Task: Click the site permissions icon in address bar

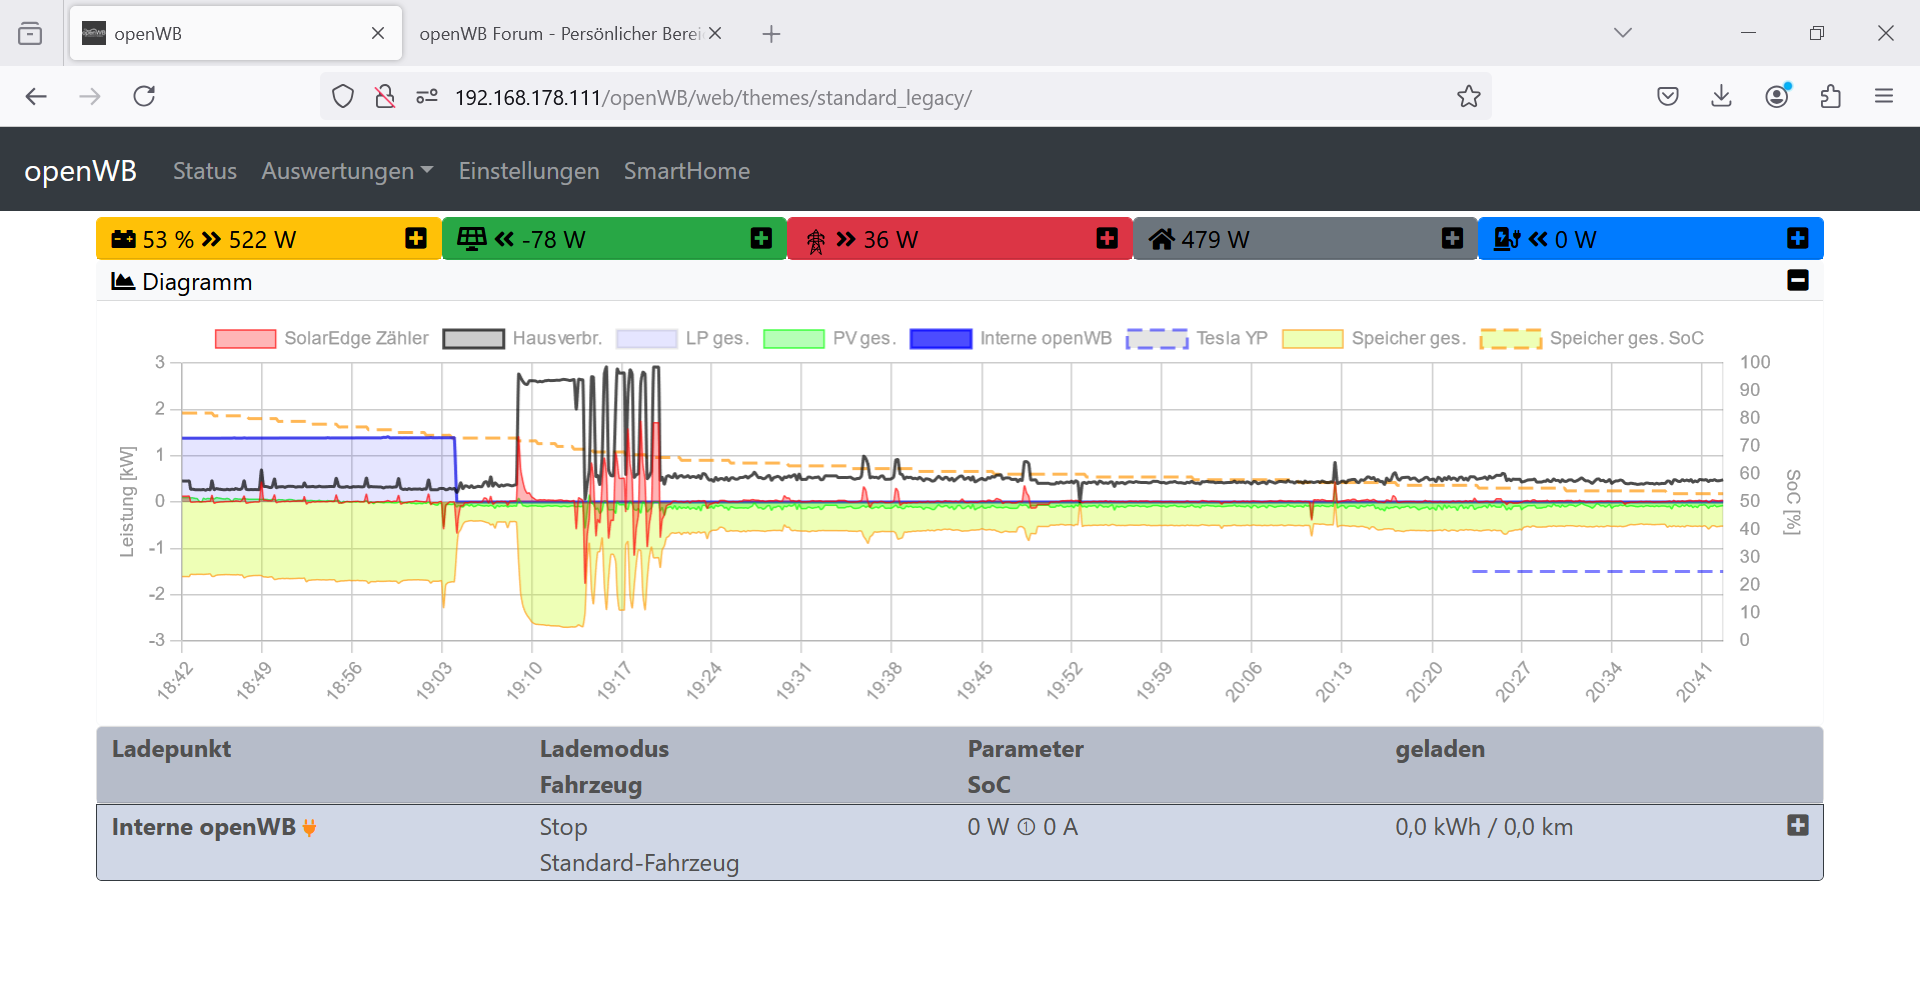Action: 427,97
